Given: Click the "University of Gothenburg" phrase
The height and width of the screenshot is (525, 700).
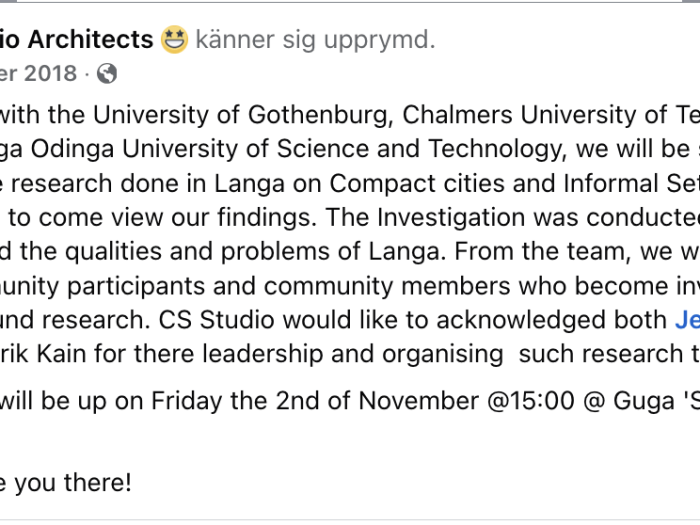Looking at the screenshot, I should 242,115.
